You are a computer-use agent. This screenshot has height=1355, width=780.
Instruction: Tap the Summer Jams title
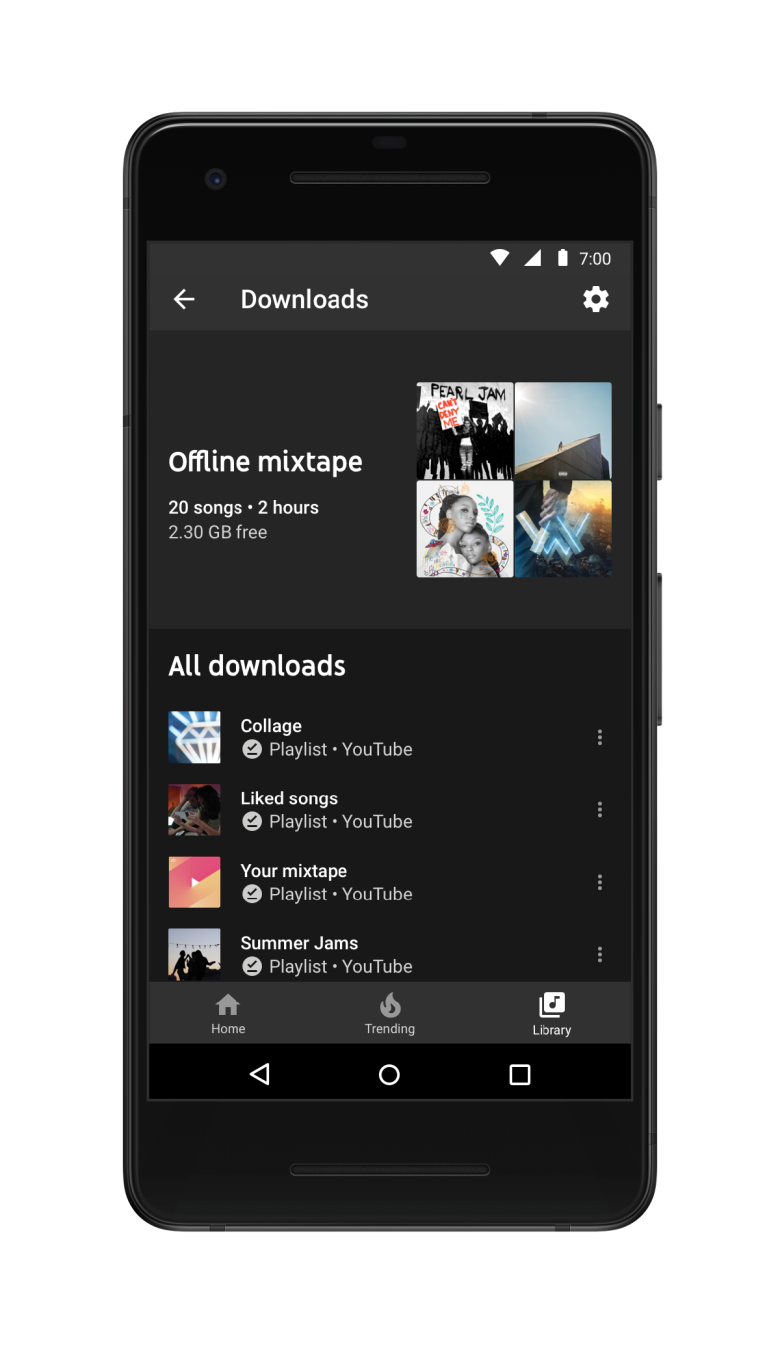point(299,943)
